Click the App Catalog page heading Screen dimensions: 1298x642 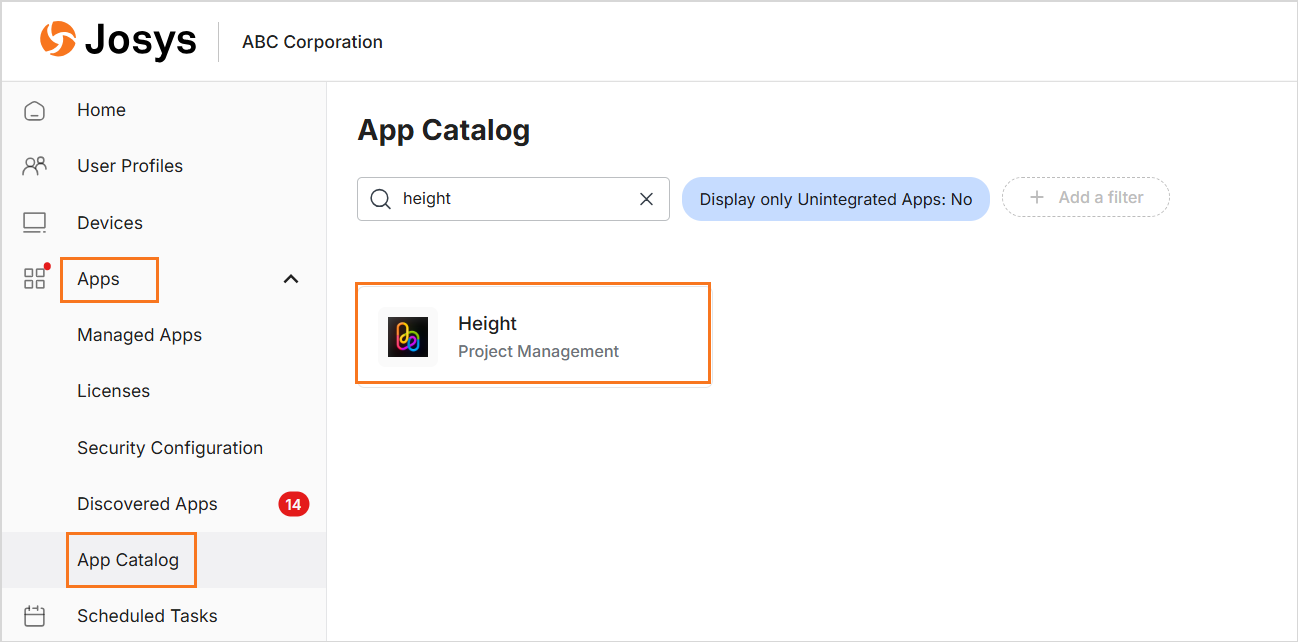[444, 130]
